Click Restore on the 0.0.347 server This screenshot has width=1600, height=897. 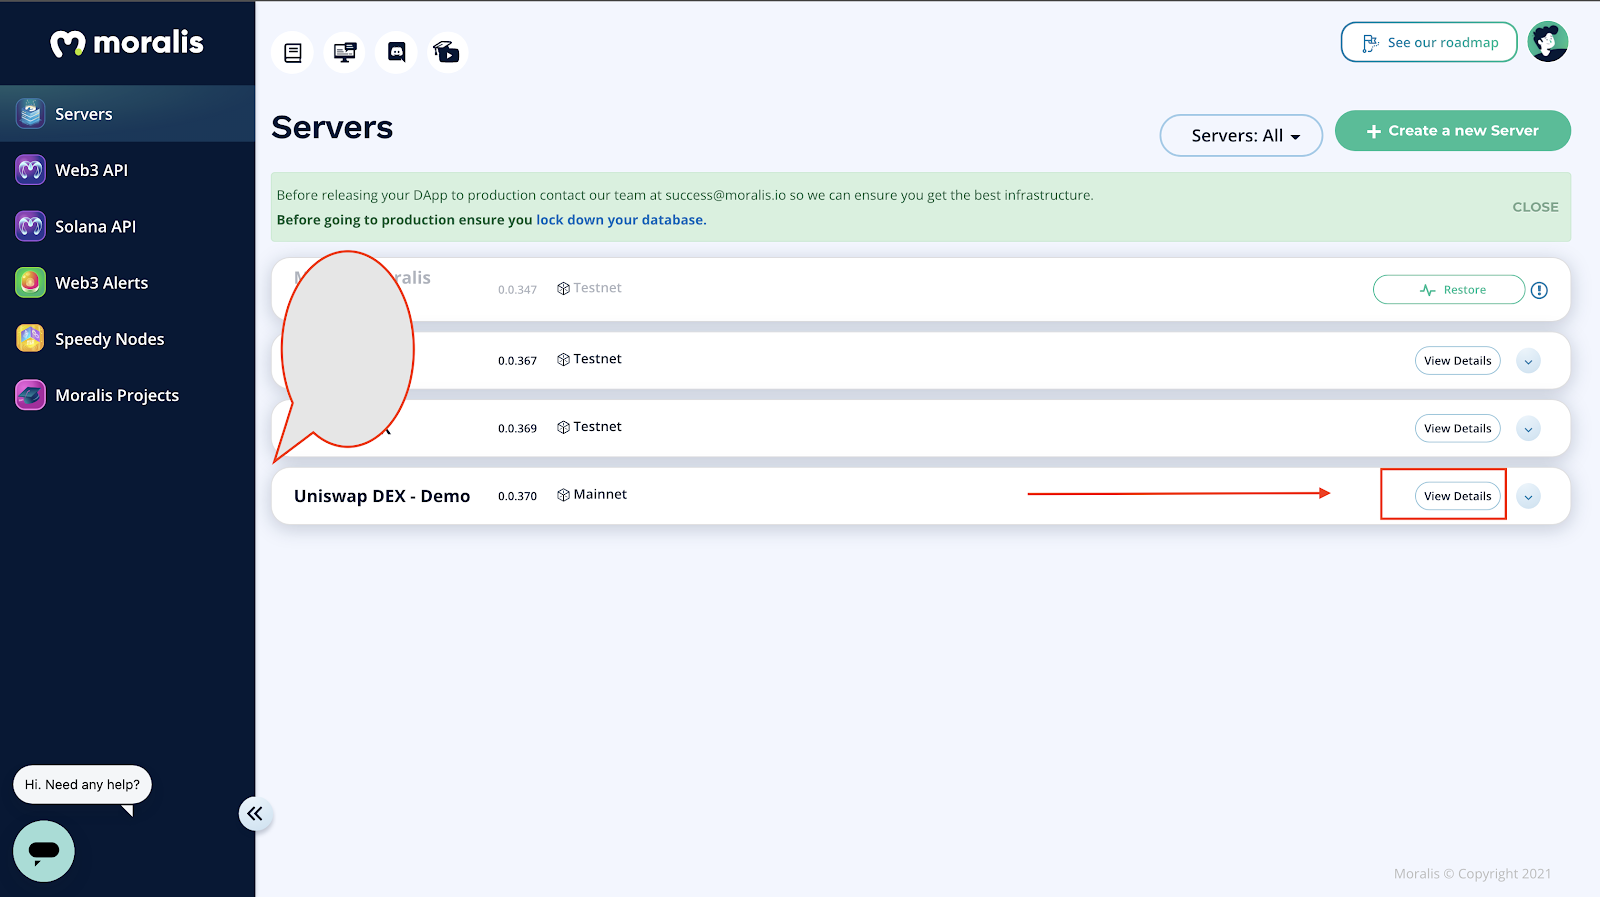click(x=1449, y=290)
